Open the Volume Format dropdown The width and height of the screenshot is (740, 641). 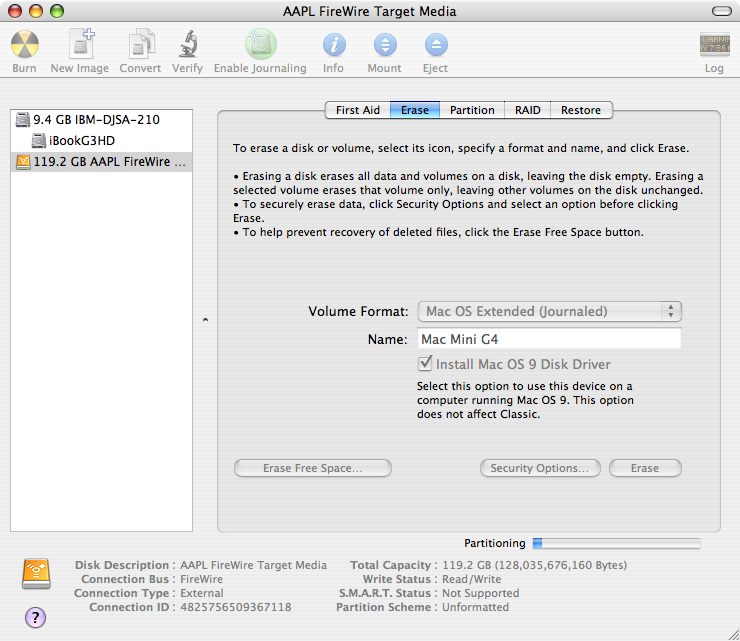(550, 312)
